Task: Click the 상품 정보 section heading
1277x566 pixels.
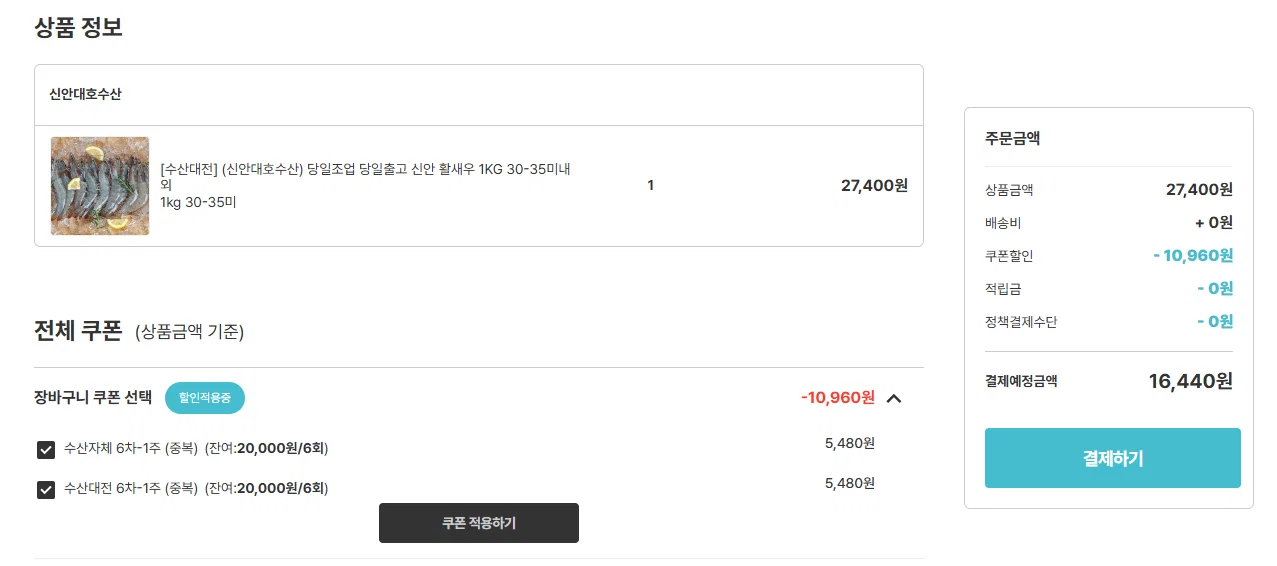Action: pos(78,27)
